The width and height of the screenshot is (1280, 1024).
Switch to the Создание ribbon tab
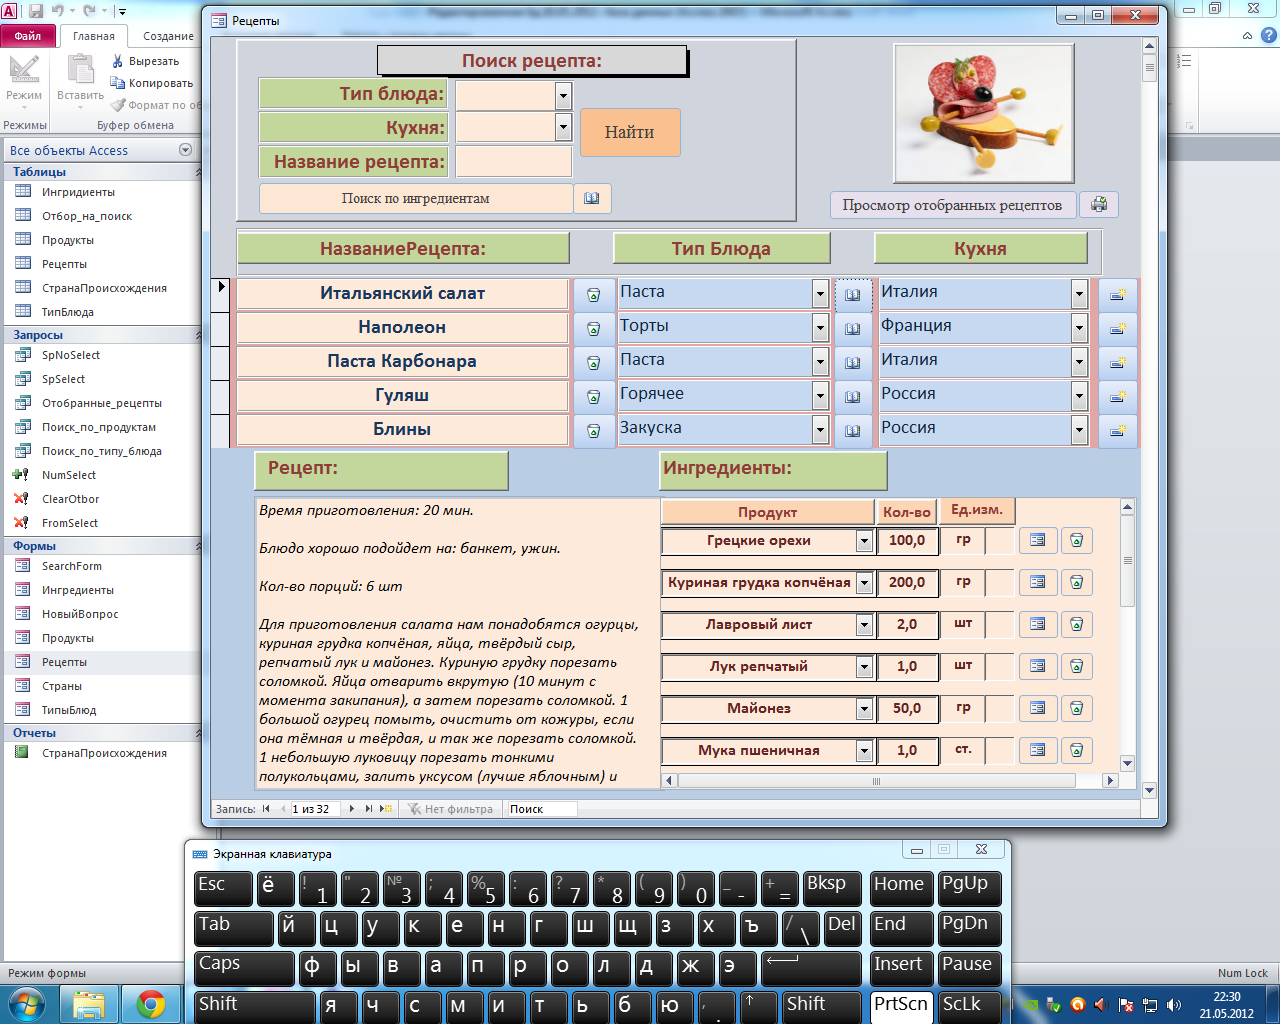pyautogui.click(x=168, y=36)
